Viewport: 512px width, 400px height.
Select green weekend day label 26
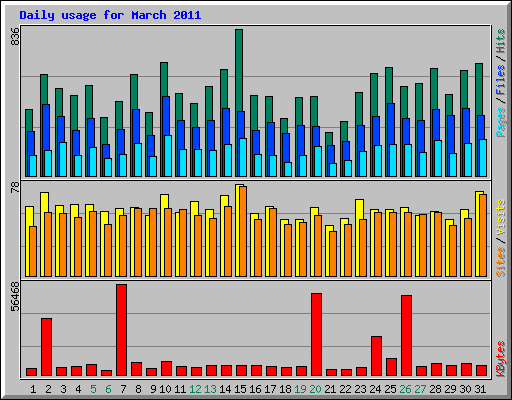pyautogui.click(x=405, y=389)
